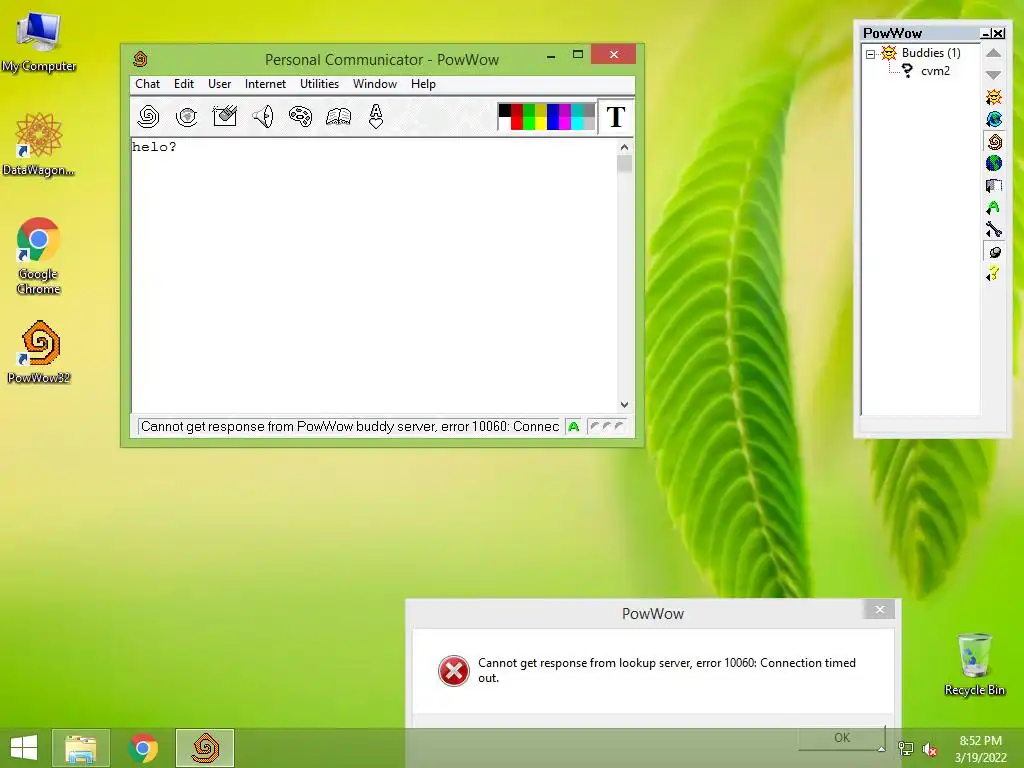Screen dimensions: 1024x768
Task: Collapse the Buddies (1) tree node
Action: 871,54
